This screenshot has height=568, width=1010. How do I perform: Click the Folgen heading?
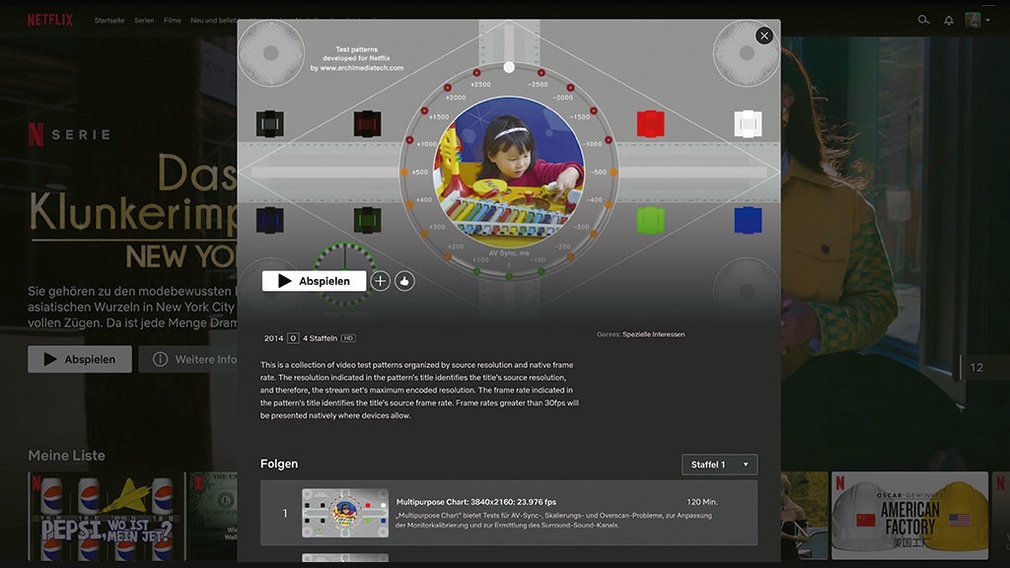(x=279, y=464)
